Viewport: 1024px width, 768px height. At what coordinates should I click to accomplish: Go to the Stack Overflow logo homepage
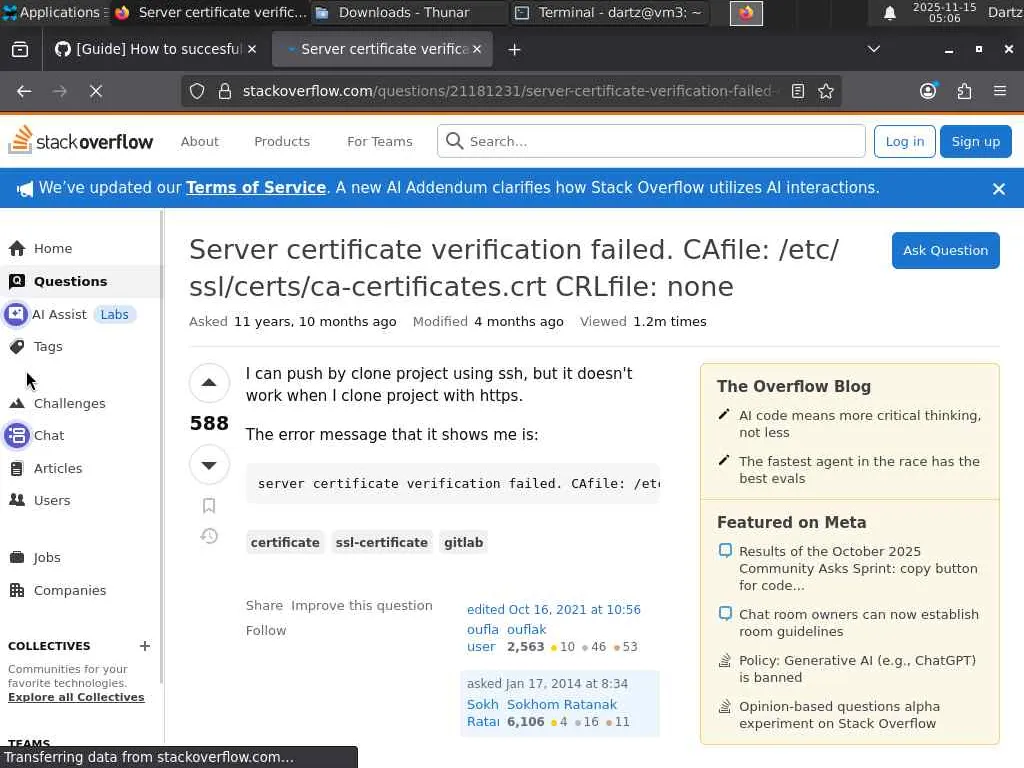81,141
